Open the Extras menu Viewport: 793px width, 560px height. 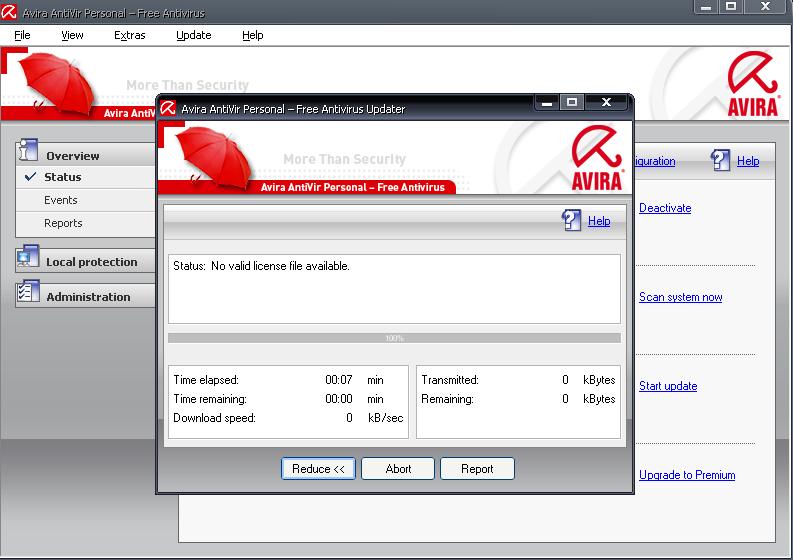pyautogui.click(x=129, y=35)
